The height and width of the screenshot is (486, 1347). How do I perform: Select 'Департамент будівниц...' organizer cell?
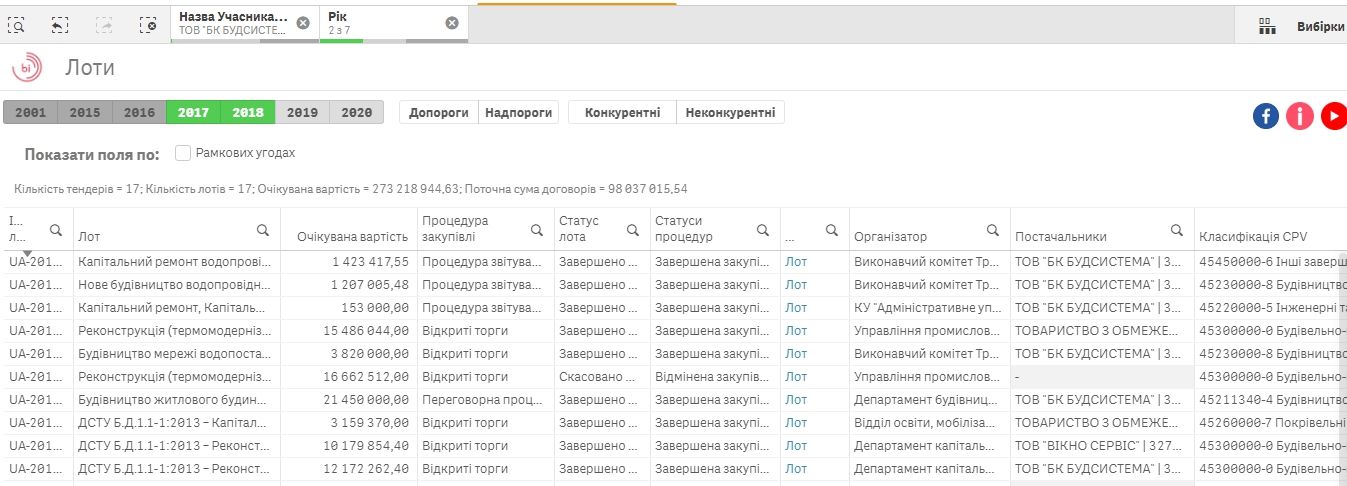(x=929, y=400)
